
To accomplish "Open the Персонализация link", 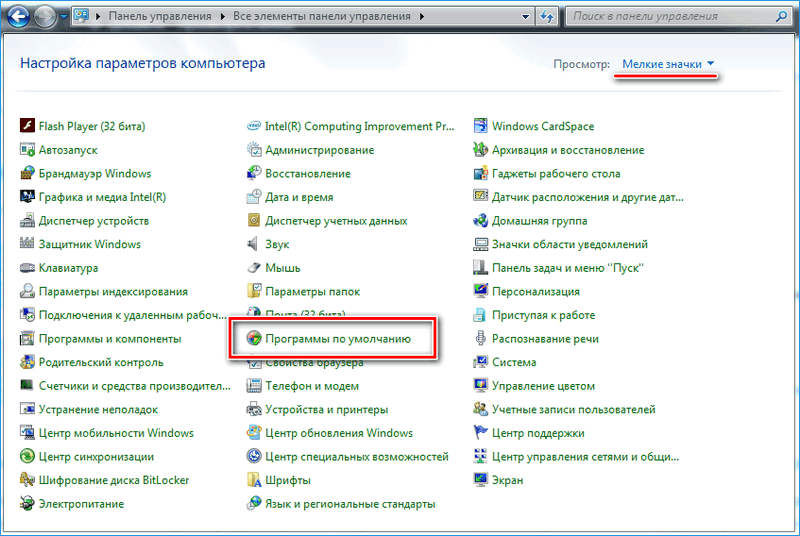I will [x=535, y=291].
